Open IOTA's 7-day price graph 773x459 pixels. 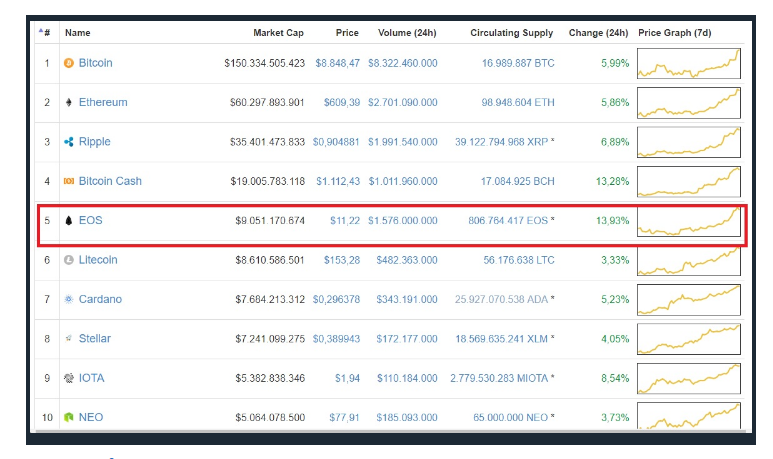point(689,378)
